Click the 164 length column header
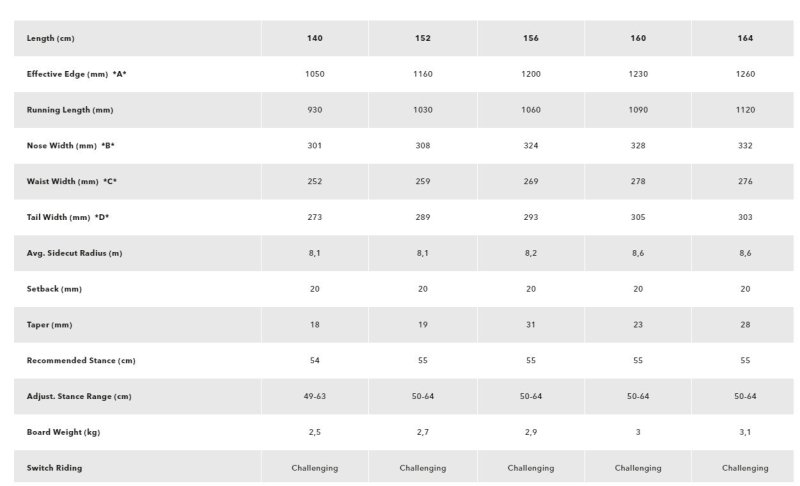The height and width of the screenshot is (486, 800). point(744,38)
